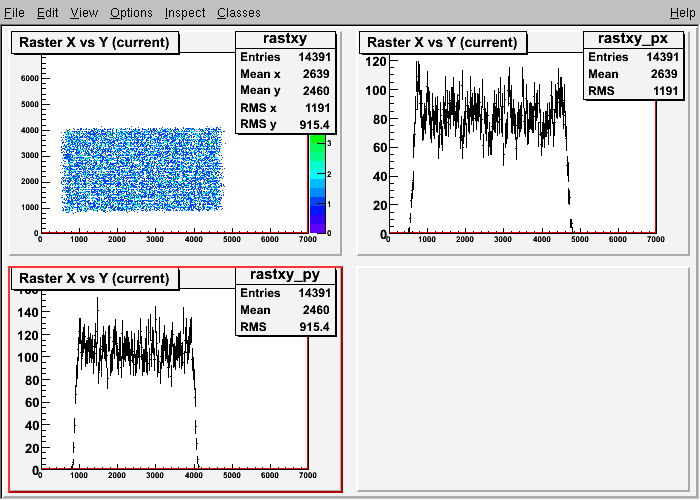Click the top-right Raster X vs Y title
Image resolution: width=700 pixels, height=500 pixels.
tap(442, 42)
